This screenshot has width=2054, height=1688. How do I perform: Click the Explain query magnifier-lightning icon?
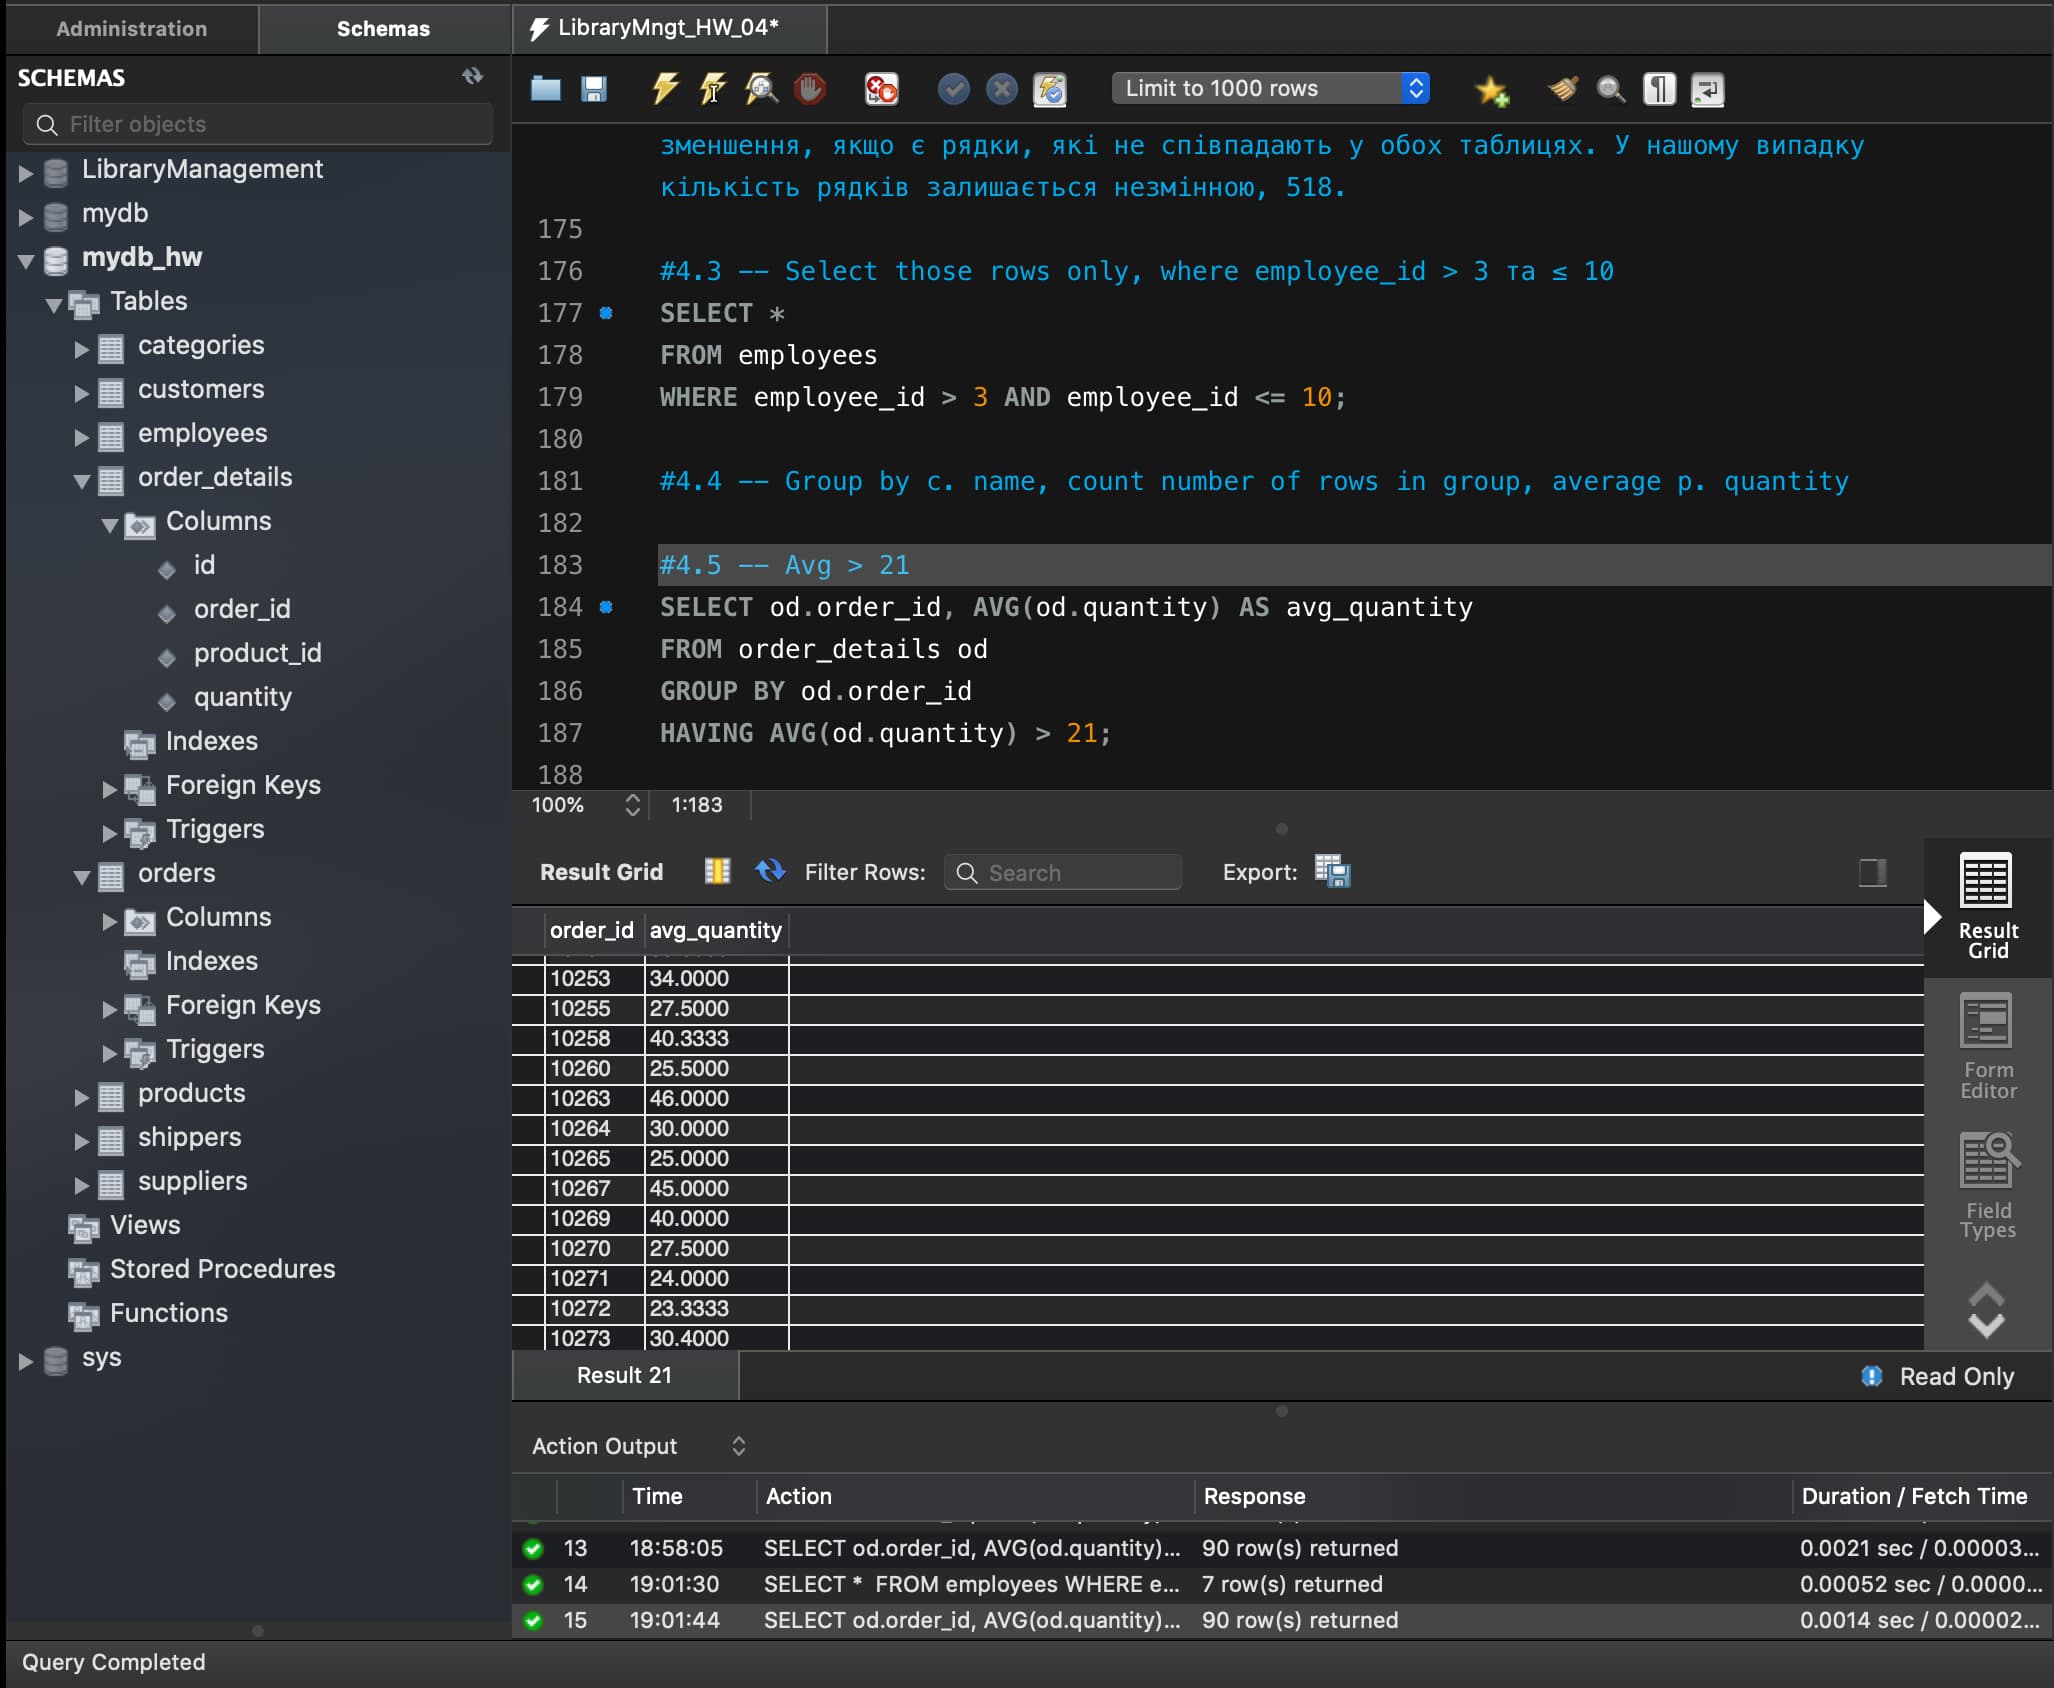click(761, 89)
